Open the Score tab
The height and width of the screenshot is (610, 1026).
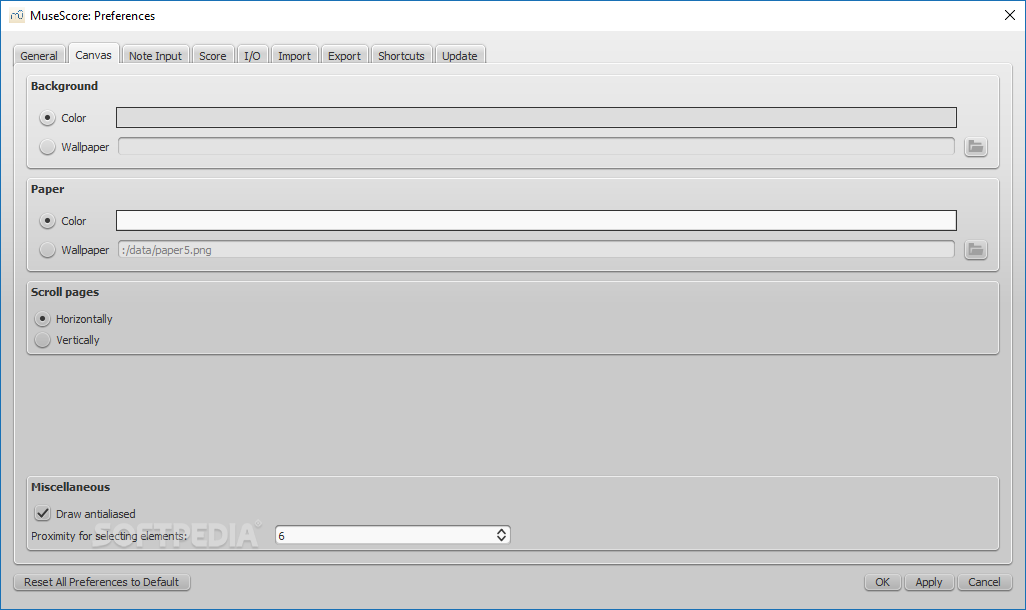[213, 56]
